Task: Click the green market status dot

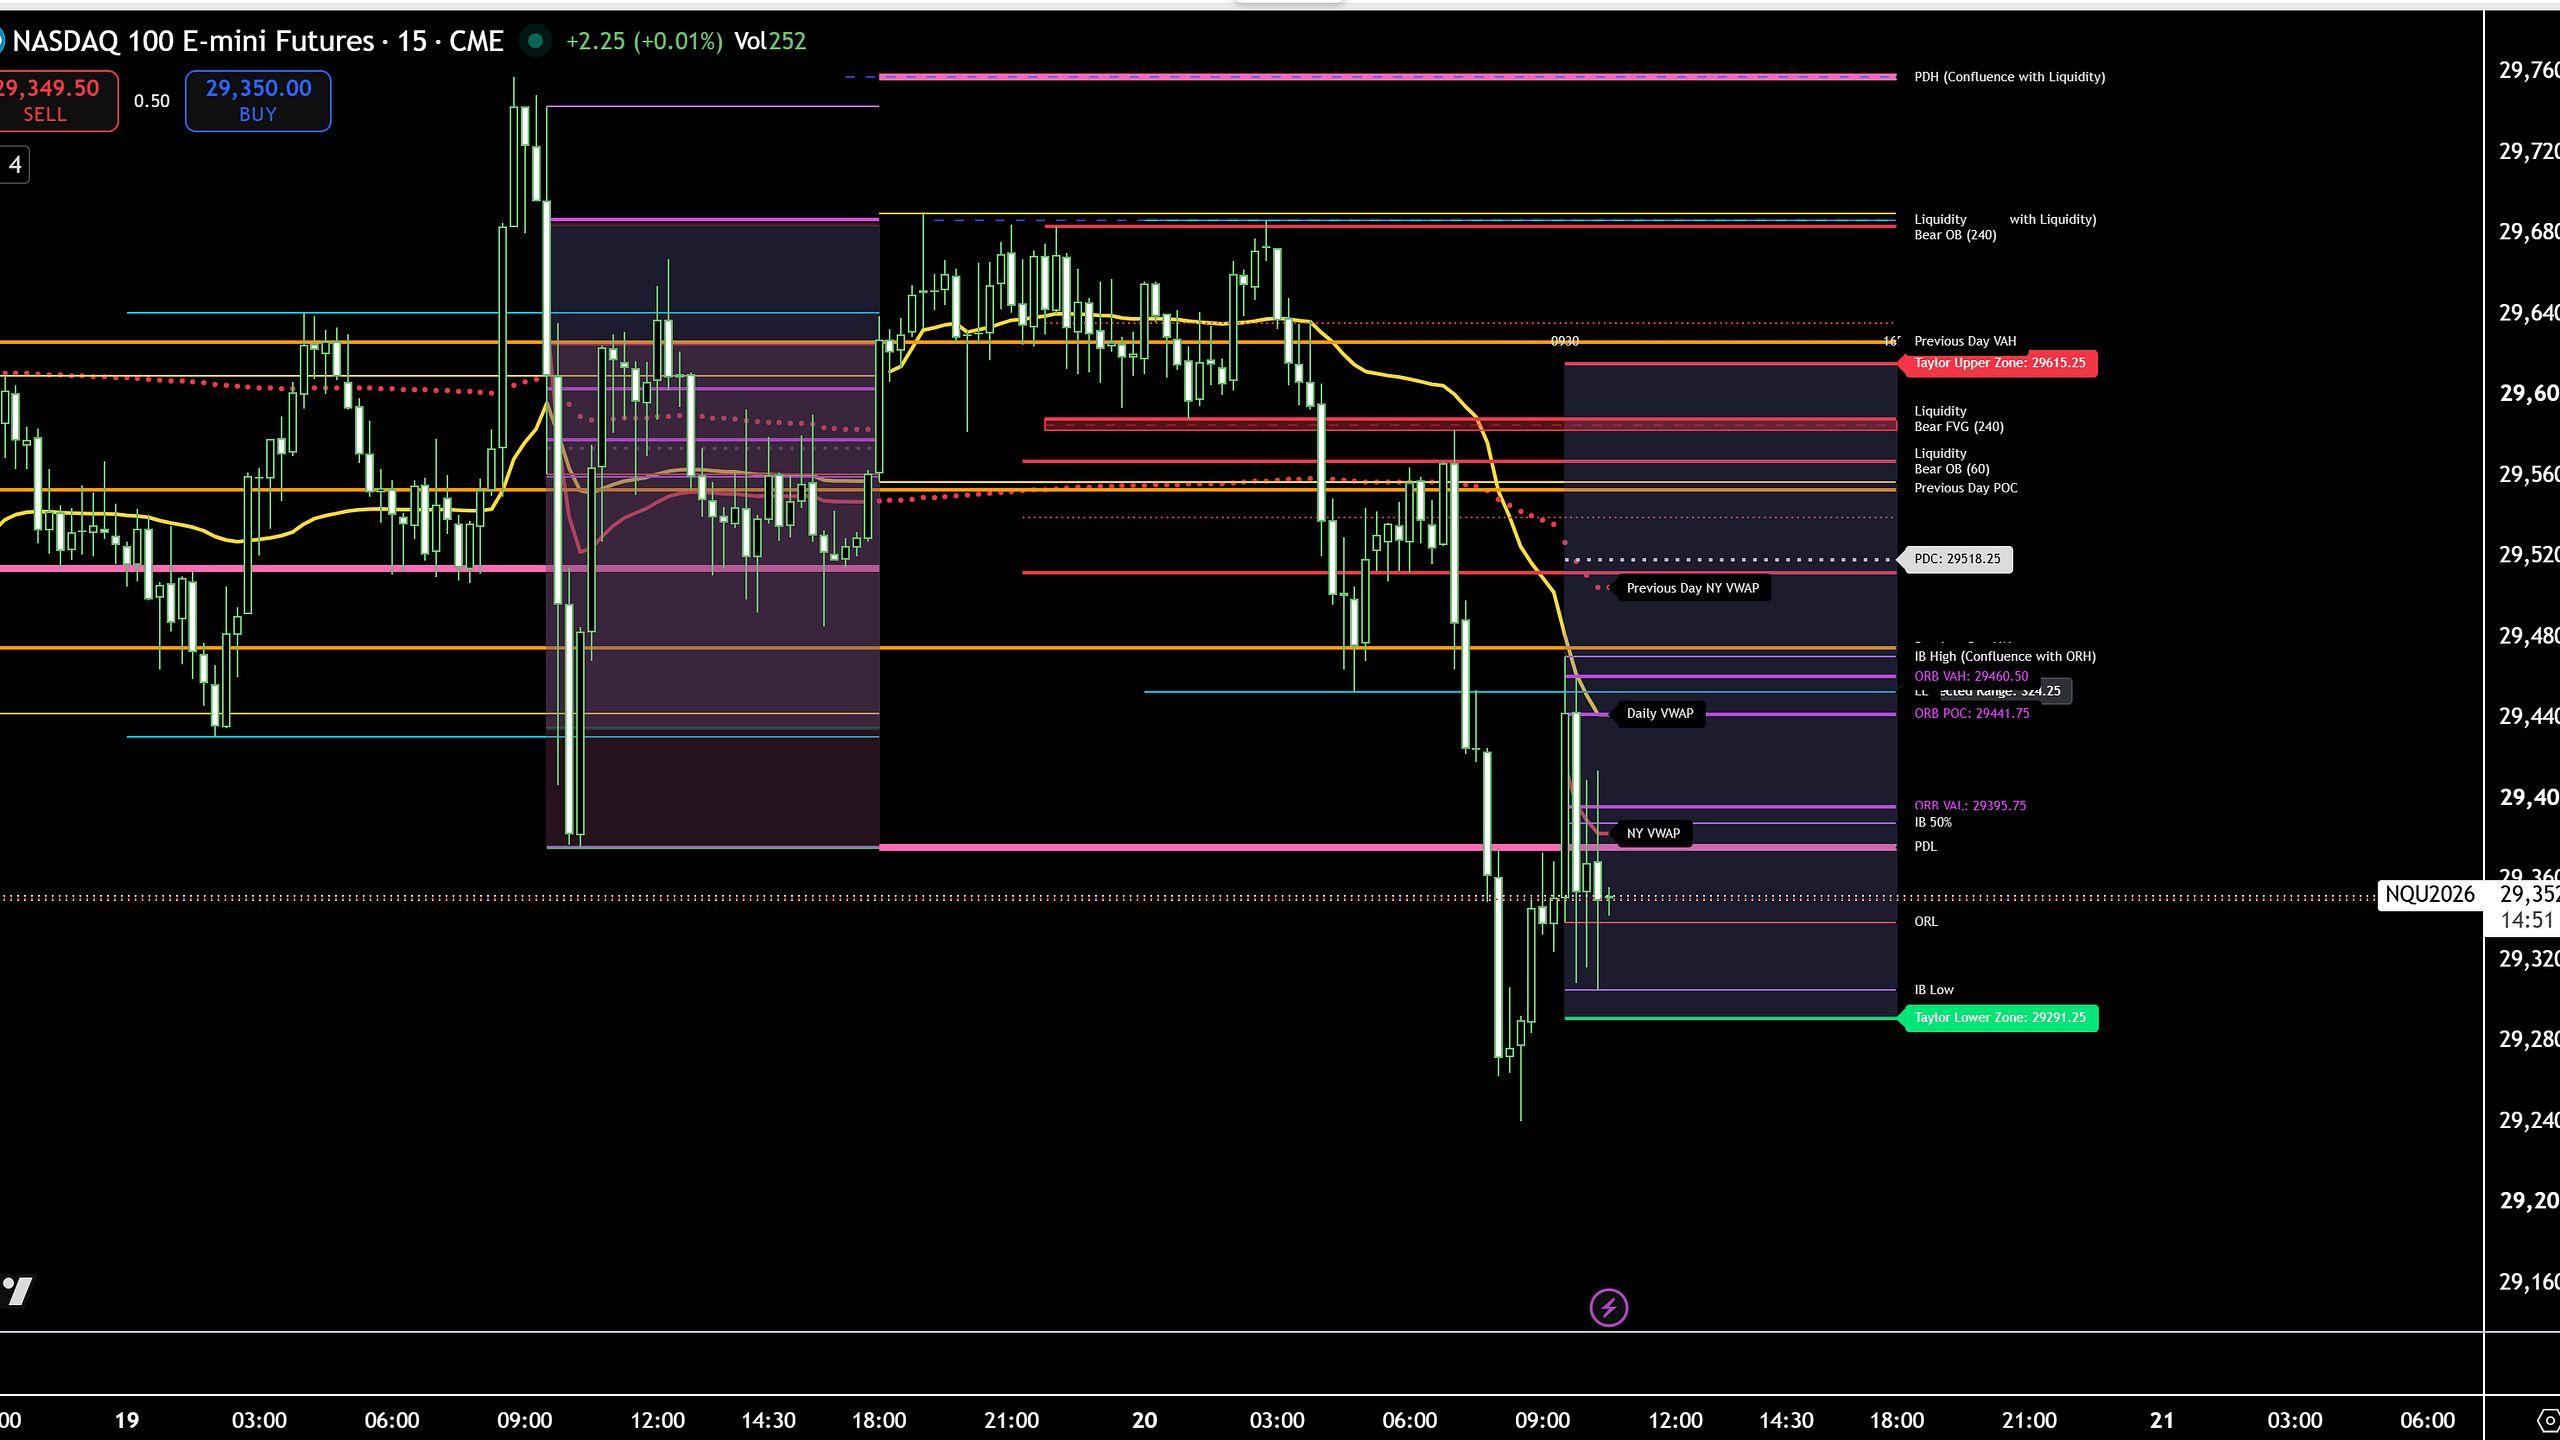Action: 536,41
